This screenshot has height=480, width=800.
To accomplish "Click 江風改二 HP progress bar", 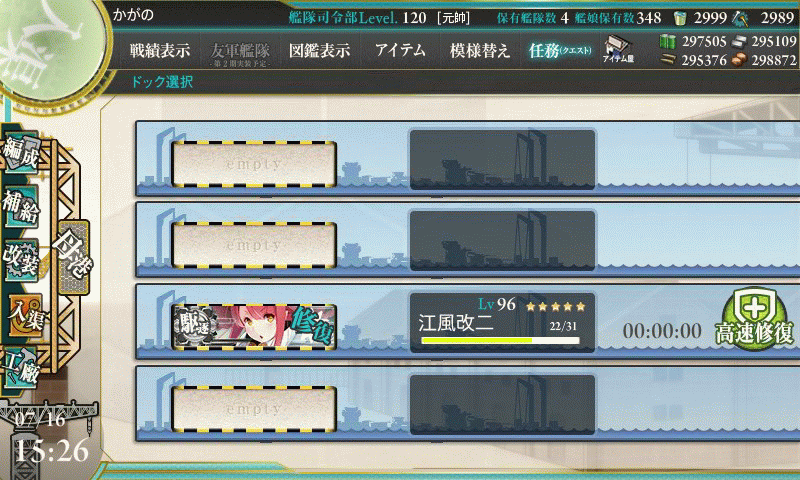I will [x=501, y=340].
